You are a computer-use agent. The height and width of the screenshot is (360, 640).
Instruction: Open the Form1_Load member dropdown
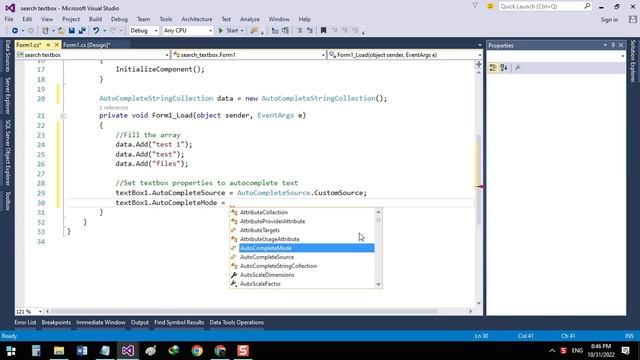[x=405, y=55]
